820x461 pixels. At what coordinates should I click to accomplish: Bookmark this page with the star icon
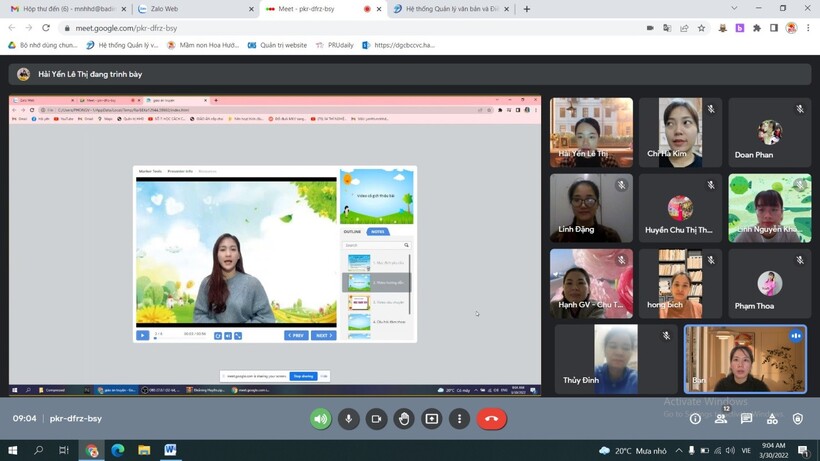(x=701, y=28)
